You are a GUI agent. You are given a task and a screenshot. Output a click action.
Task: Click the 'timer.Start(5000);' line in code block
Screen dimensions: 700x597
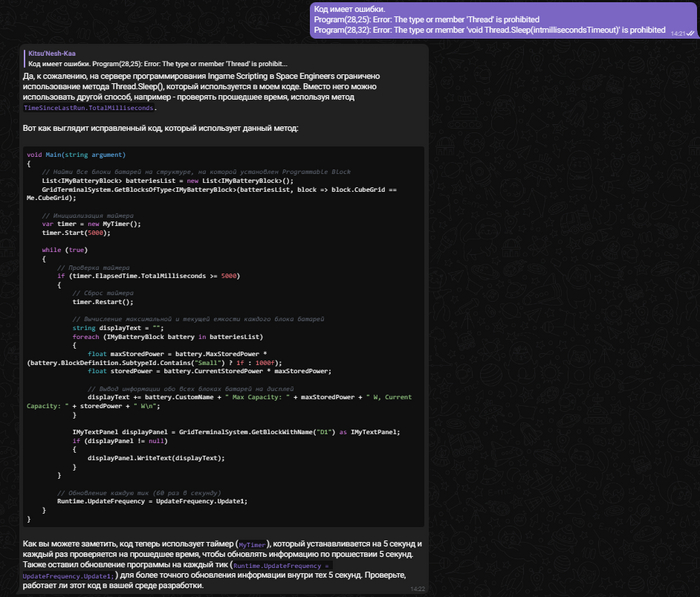tap(78, 231)
